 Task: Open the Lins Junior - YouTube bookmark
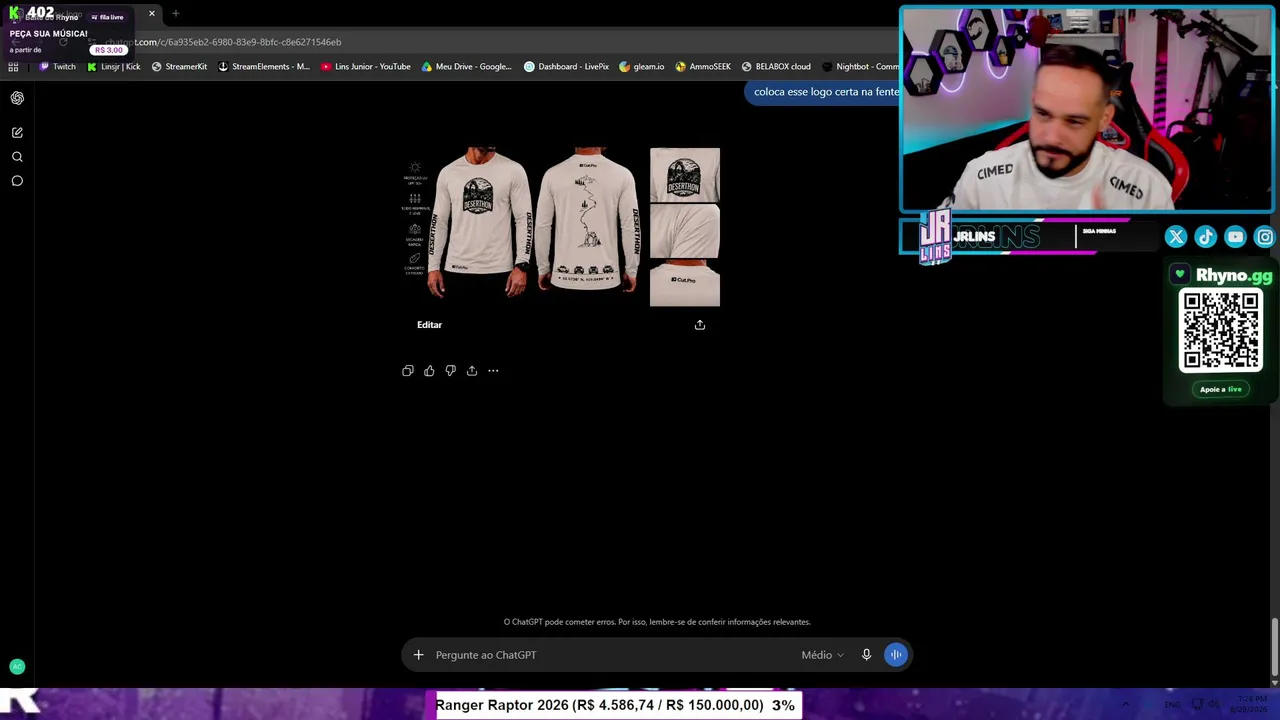click(x=366, y=67)
